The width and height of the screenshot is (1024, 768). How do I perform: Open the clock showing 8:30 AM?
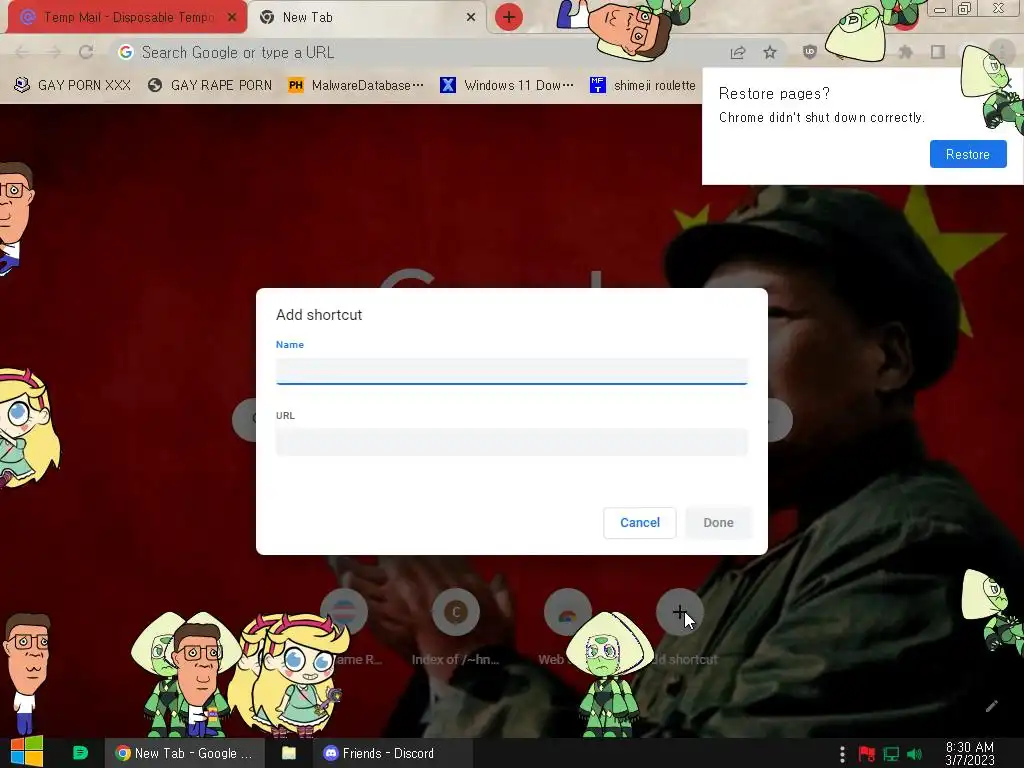tap(970, 754)
